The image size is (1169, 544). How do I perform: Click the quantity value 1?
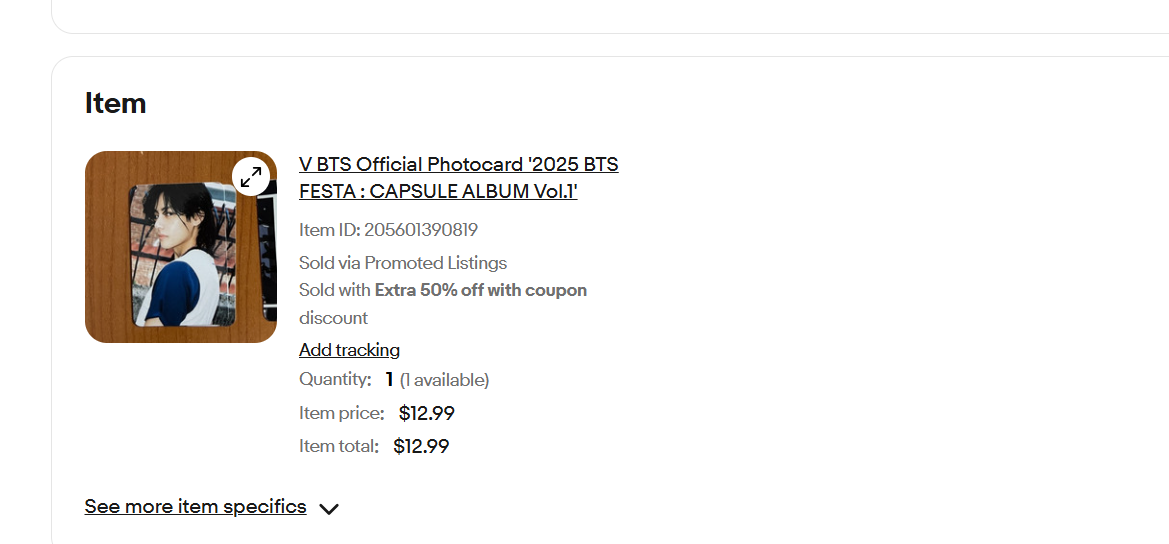coord(389,380)
